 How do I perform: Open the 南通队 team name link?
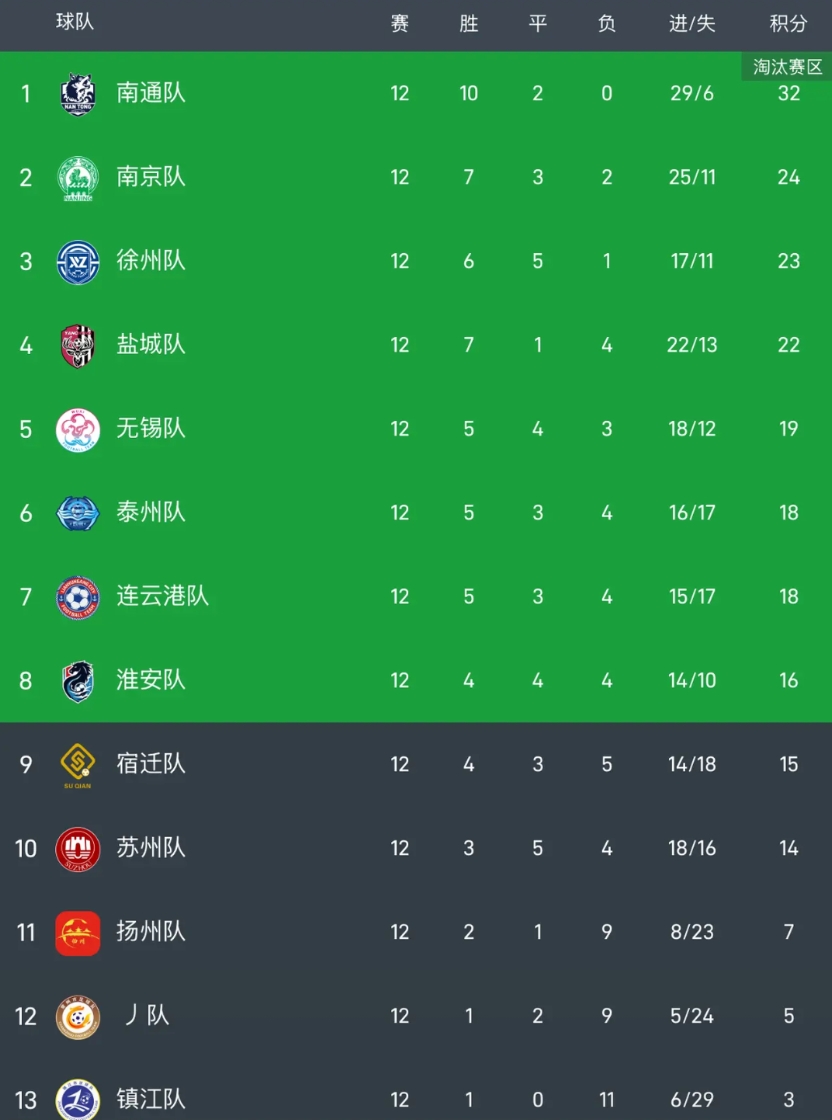[x=151, y=93]
